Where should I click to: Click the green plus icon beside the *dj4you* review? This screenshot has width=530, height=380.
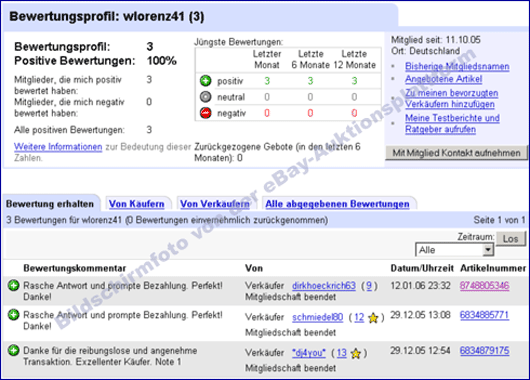[14, 350]
